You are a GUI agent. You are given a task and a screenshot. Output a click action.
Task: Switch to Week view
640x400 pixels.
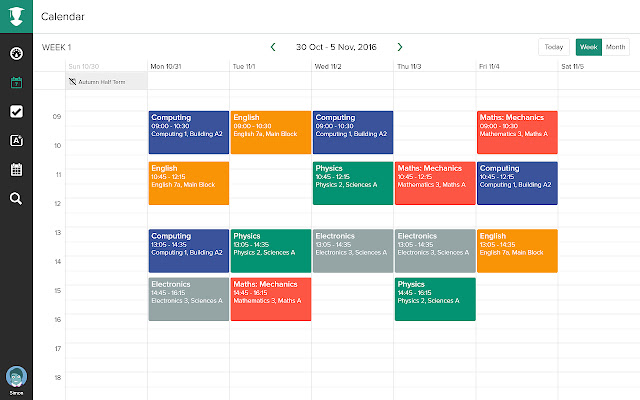pos(588,47)
